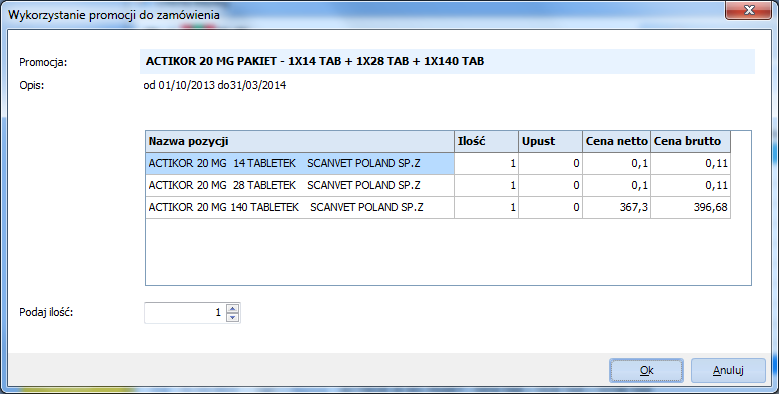This screenshot has width=779, height=394.
Task: Click the Upust cell of the 14 TABLETEK row
Action: tap(550, 163)
